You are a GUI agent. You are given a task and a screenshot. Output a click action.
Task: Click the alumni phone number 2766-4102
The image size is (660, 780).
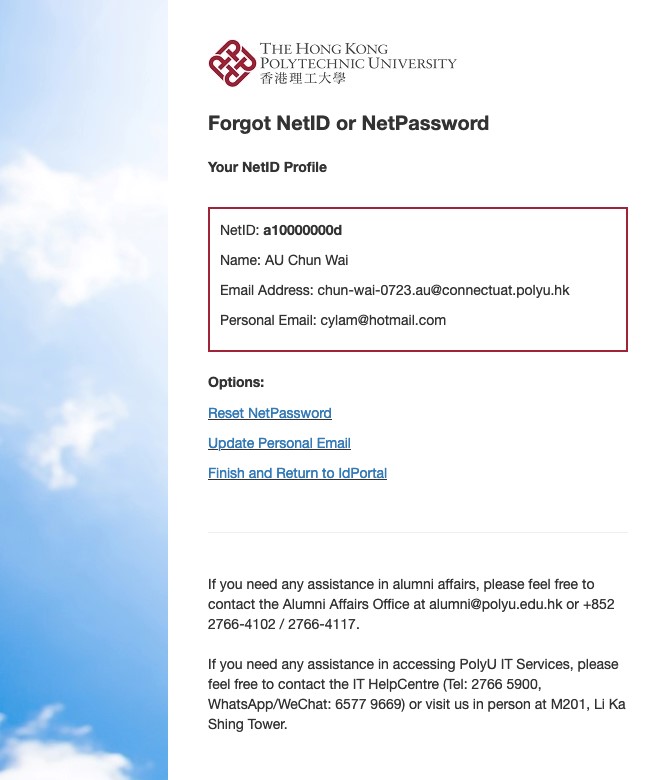click(x=238, y=624)
